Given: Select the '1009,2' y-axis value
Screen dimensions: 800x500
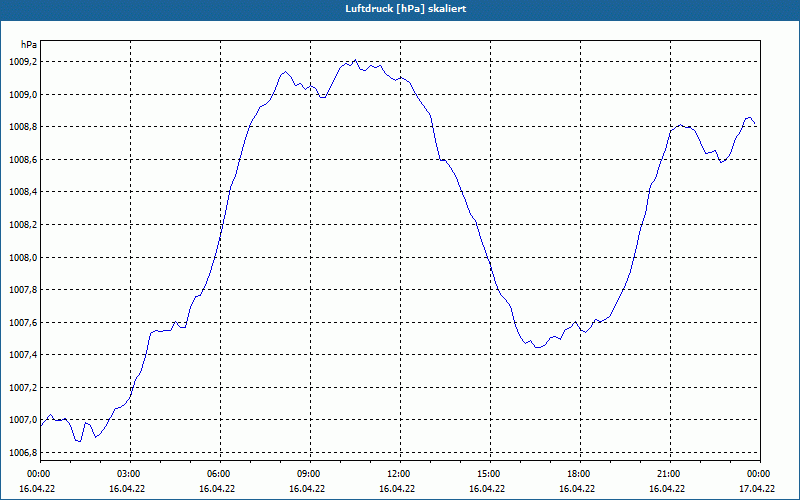Looking at the screenshot, I should point(23,62).
